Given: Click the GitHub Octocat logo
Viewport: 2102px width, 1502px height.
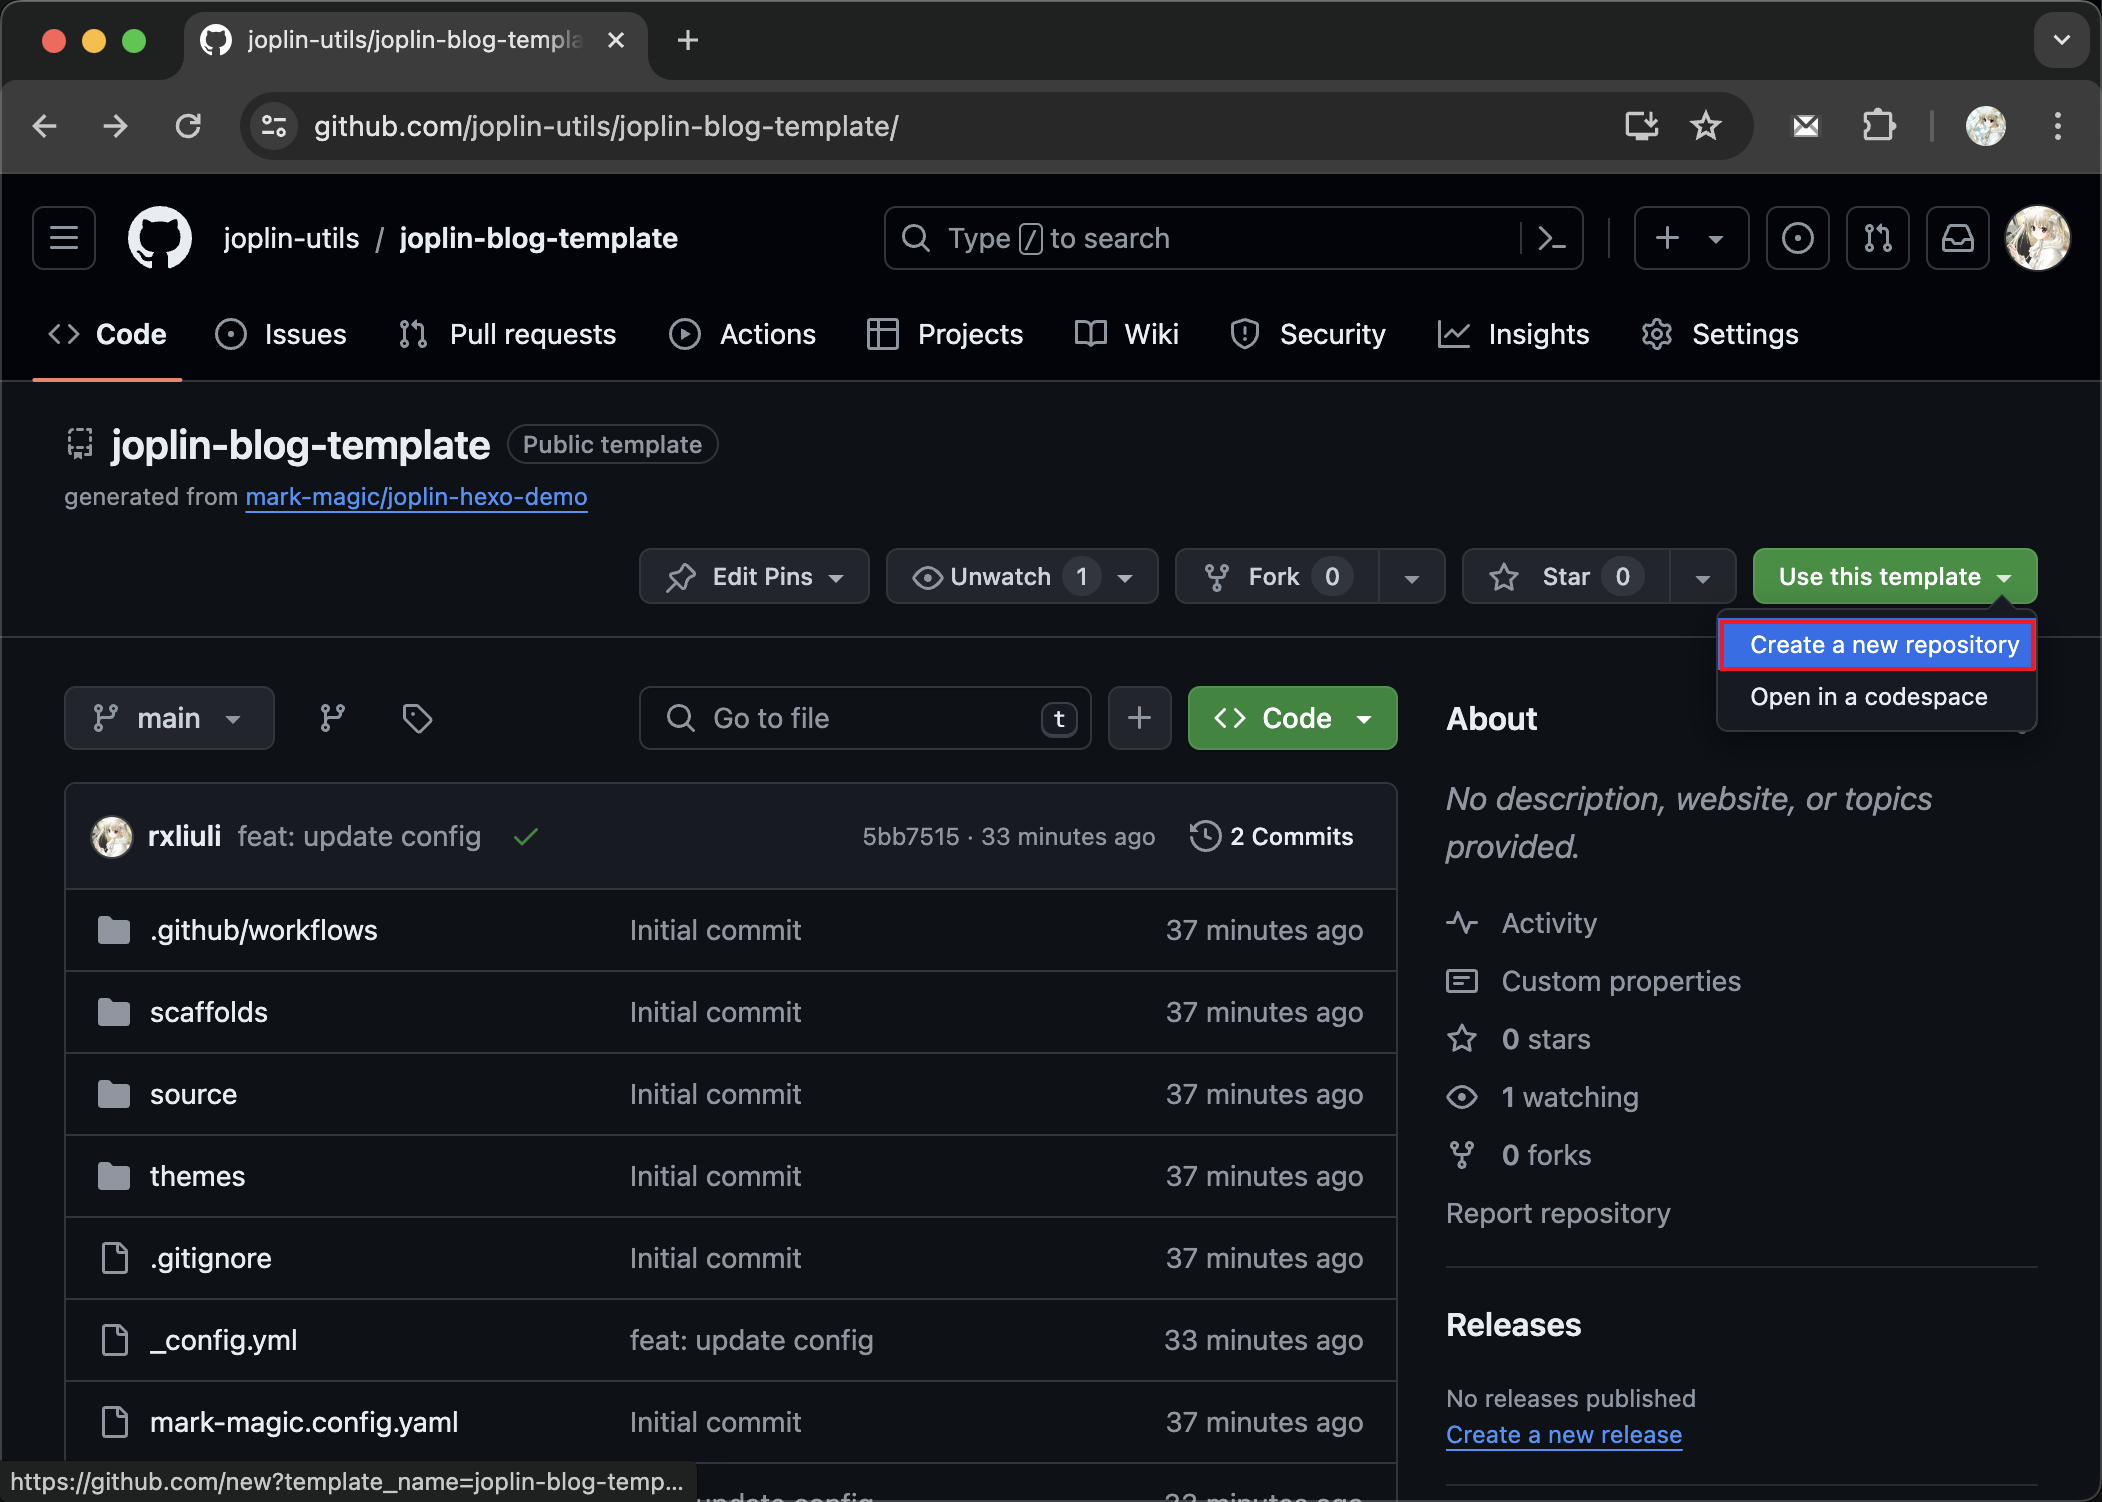Looking at the screenshot, I should coord(160,238).
